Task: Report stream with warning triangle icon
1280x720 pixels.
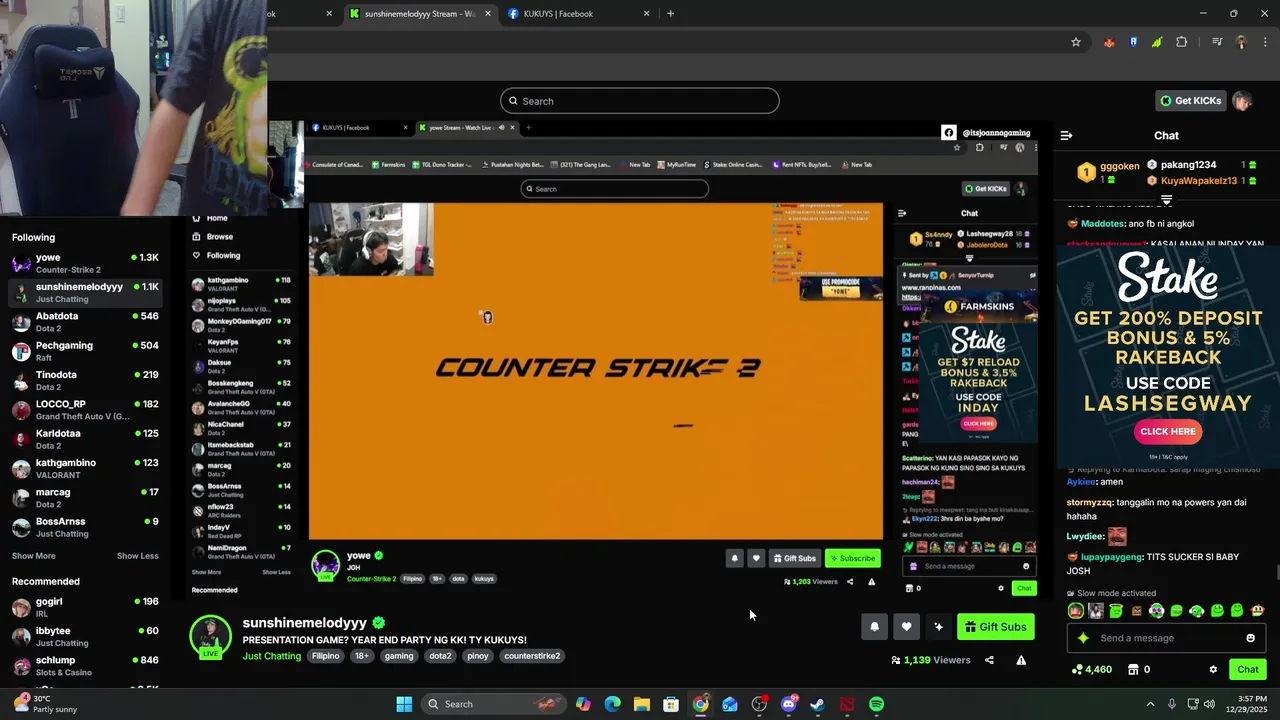Action: click(1021, 660)
